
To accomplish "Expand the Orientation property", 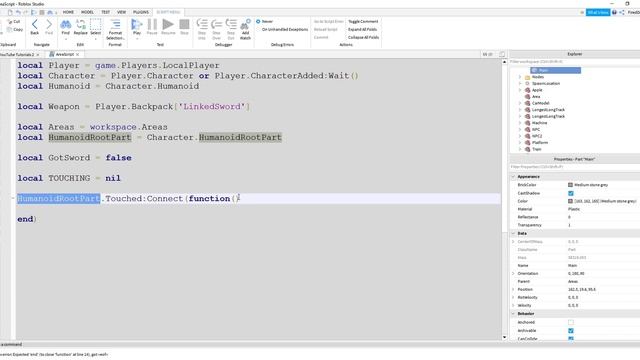I will pos(513,273).
